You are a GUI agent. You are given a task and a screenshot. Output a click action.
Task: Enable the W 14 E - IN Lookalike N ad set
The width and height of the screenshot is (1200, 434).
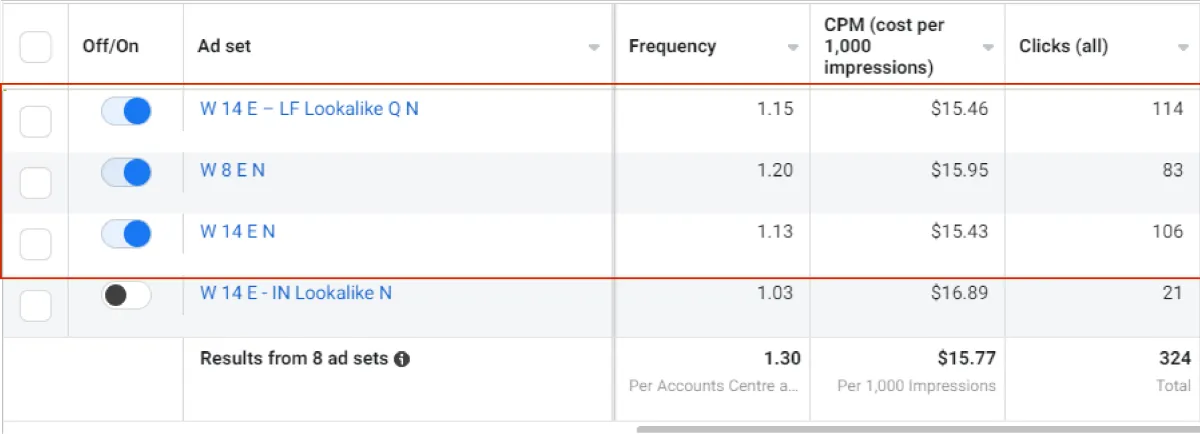[126, 295]
